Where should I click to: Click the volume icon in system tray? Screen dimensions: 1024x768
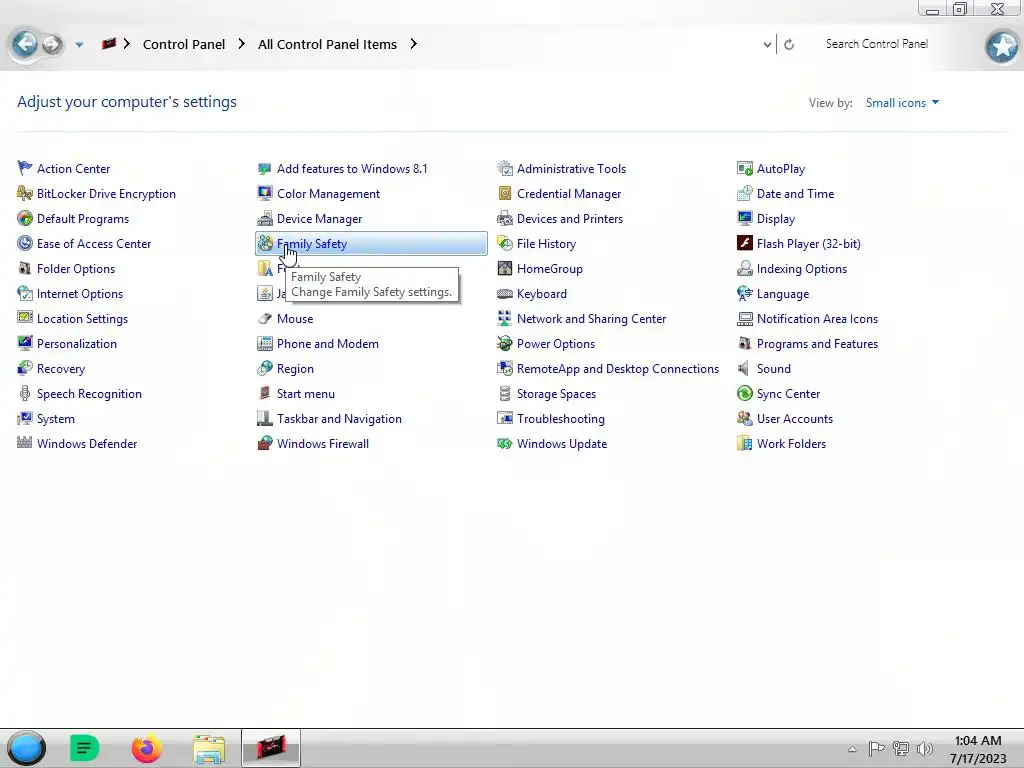point(925,749)
